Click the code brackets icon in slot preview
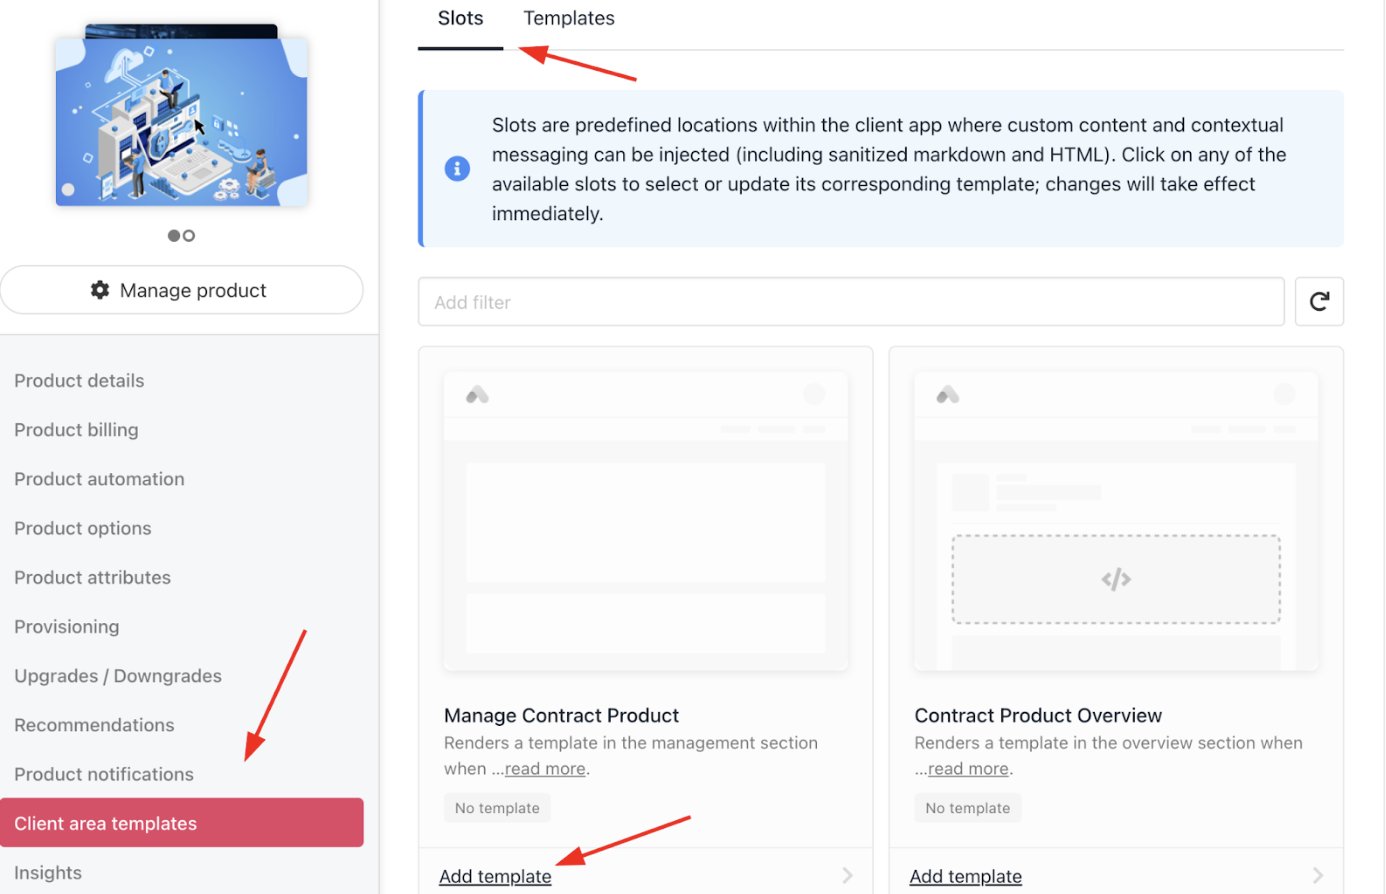The height and width of the screenshot is (894, 1386). click(x=1116, y=579)
